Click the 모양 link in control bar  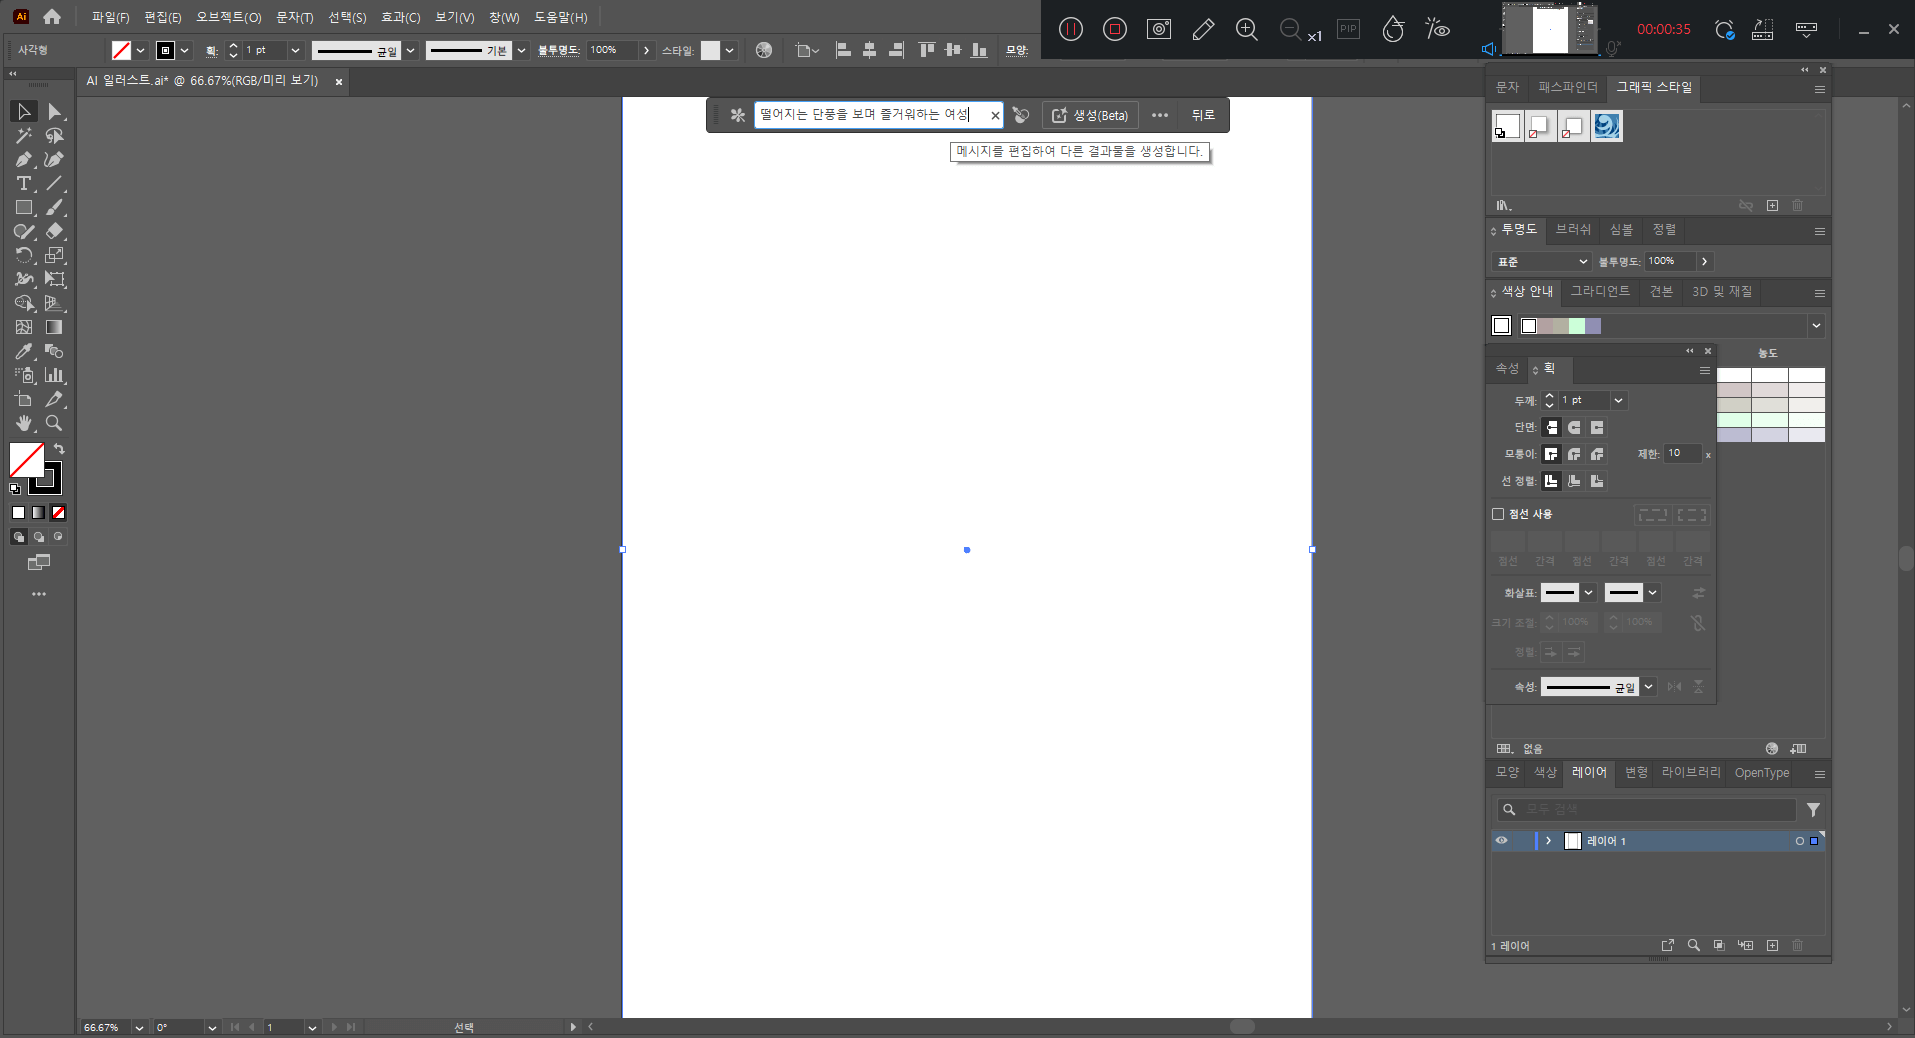point(1017,50)
